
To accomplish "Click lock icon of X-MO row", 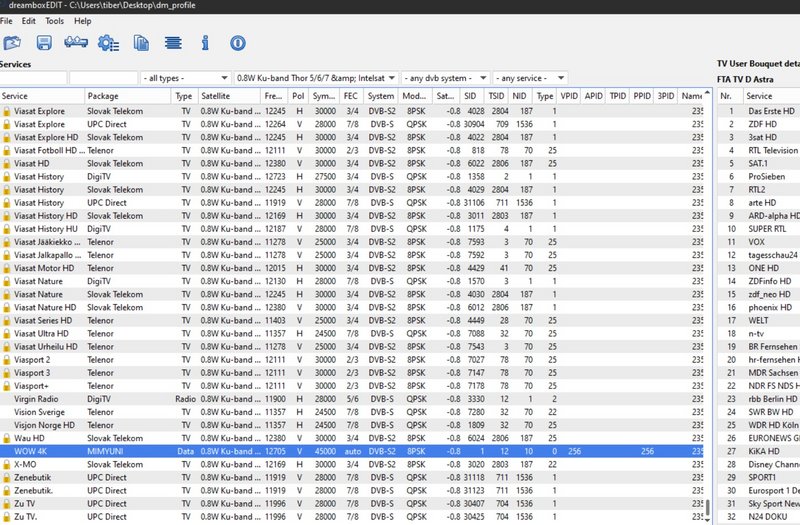I will (7, 465).
